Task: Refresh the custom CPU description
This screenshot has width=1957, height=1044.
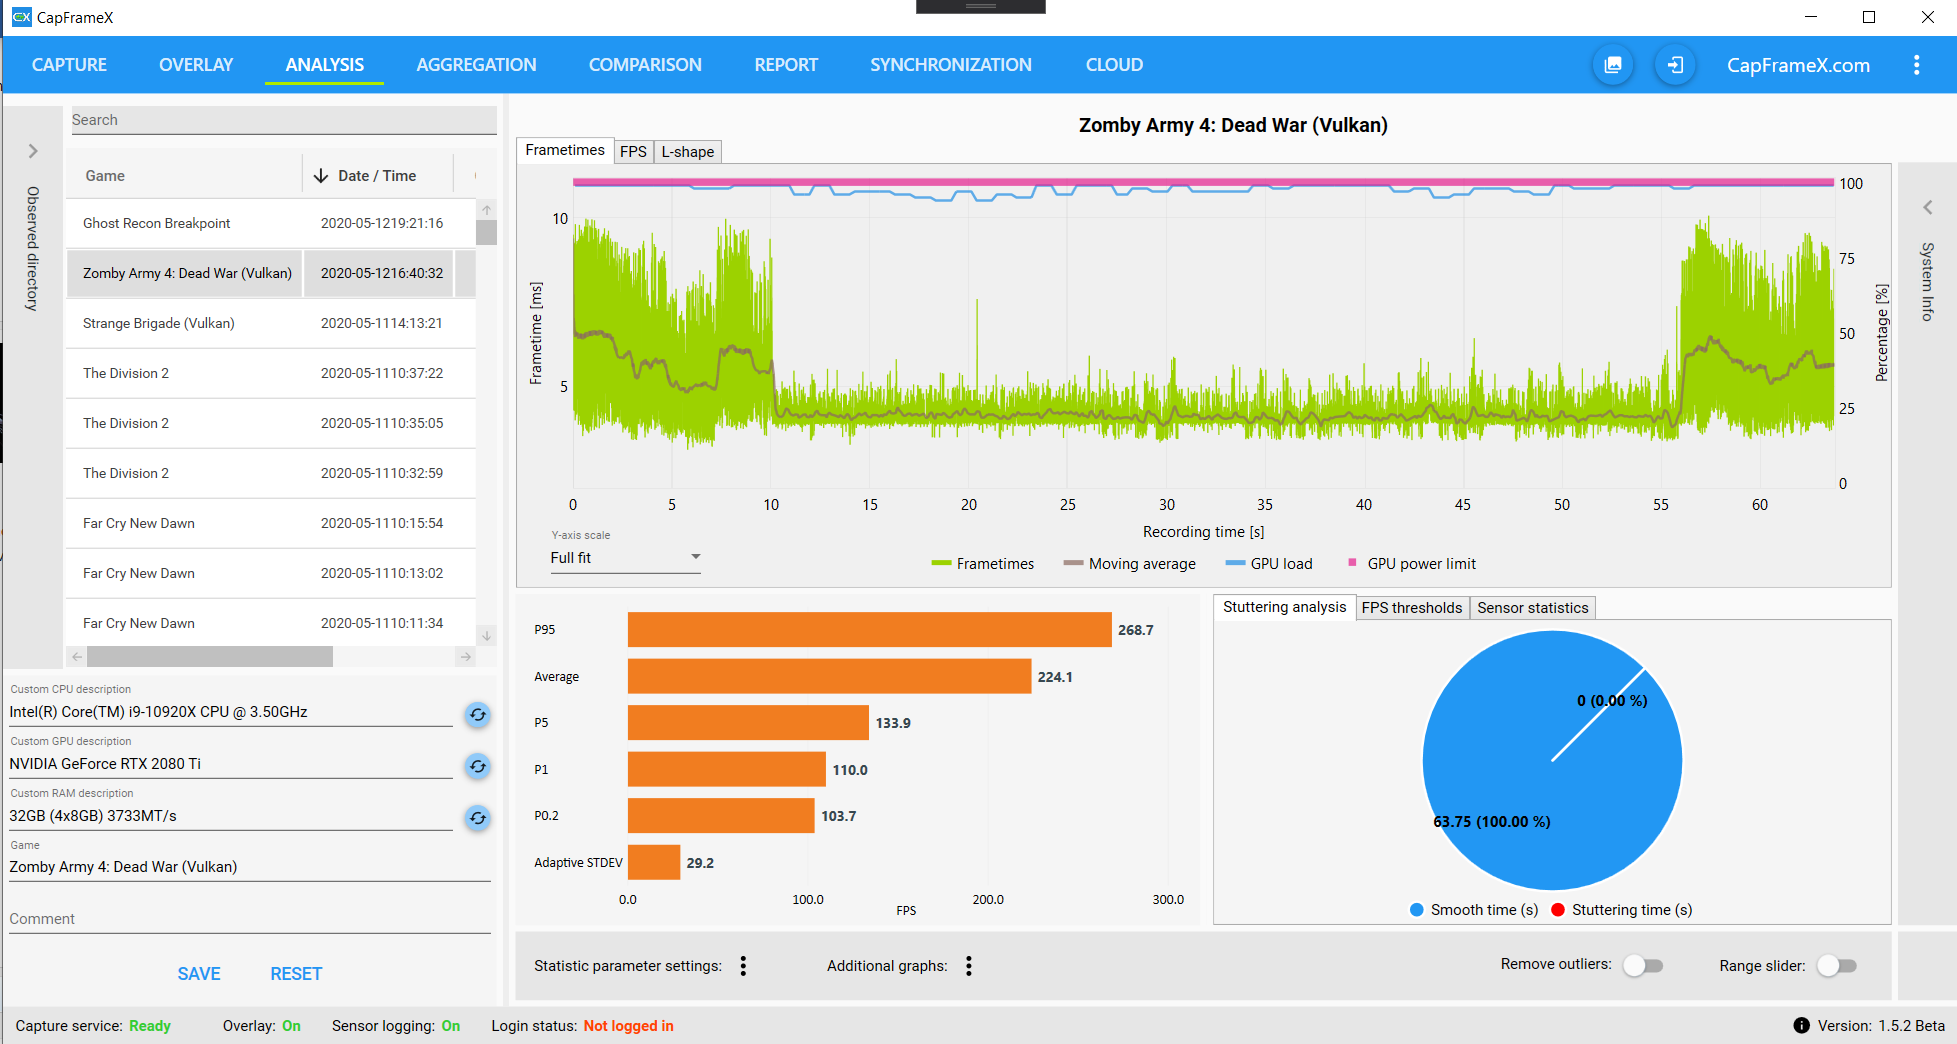Action: 478,714
